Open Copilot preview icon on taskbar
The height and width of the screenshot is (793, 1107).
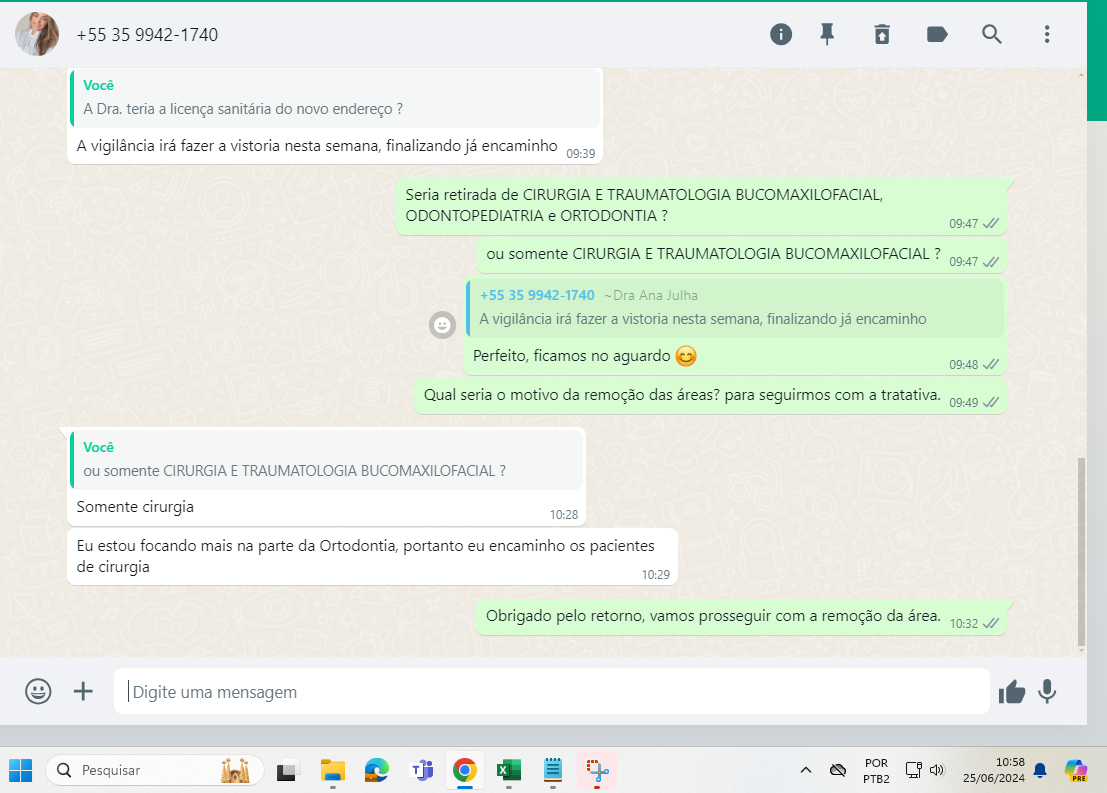[x=1077, y=770]
